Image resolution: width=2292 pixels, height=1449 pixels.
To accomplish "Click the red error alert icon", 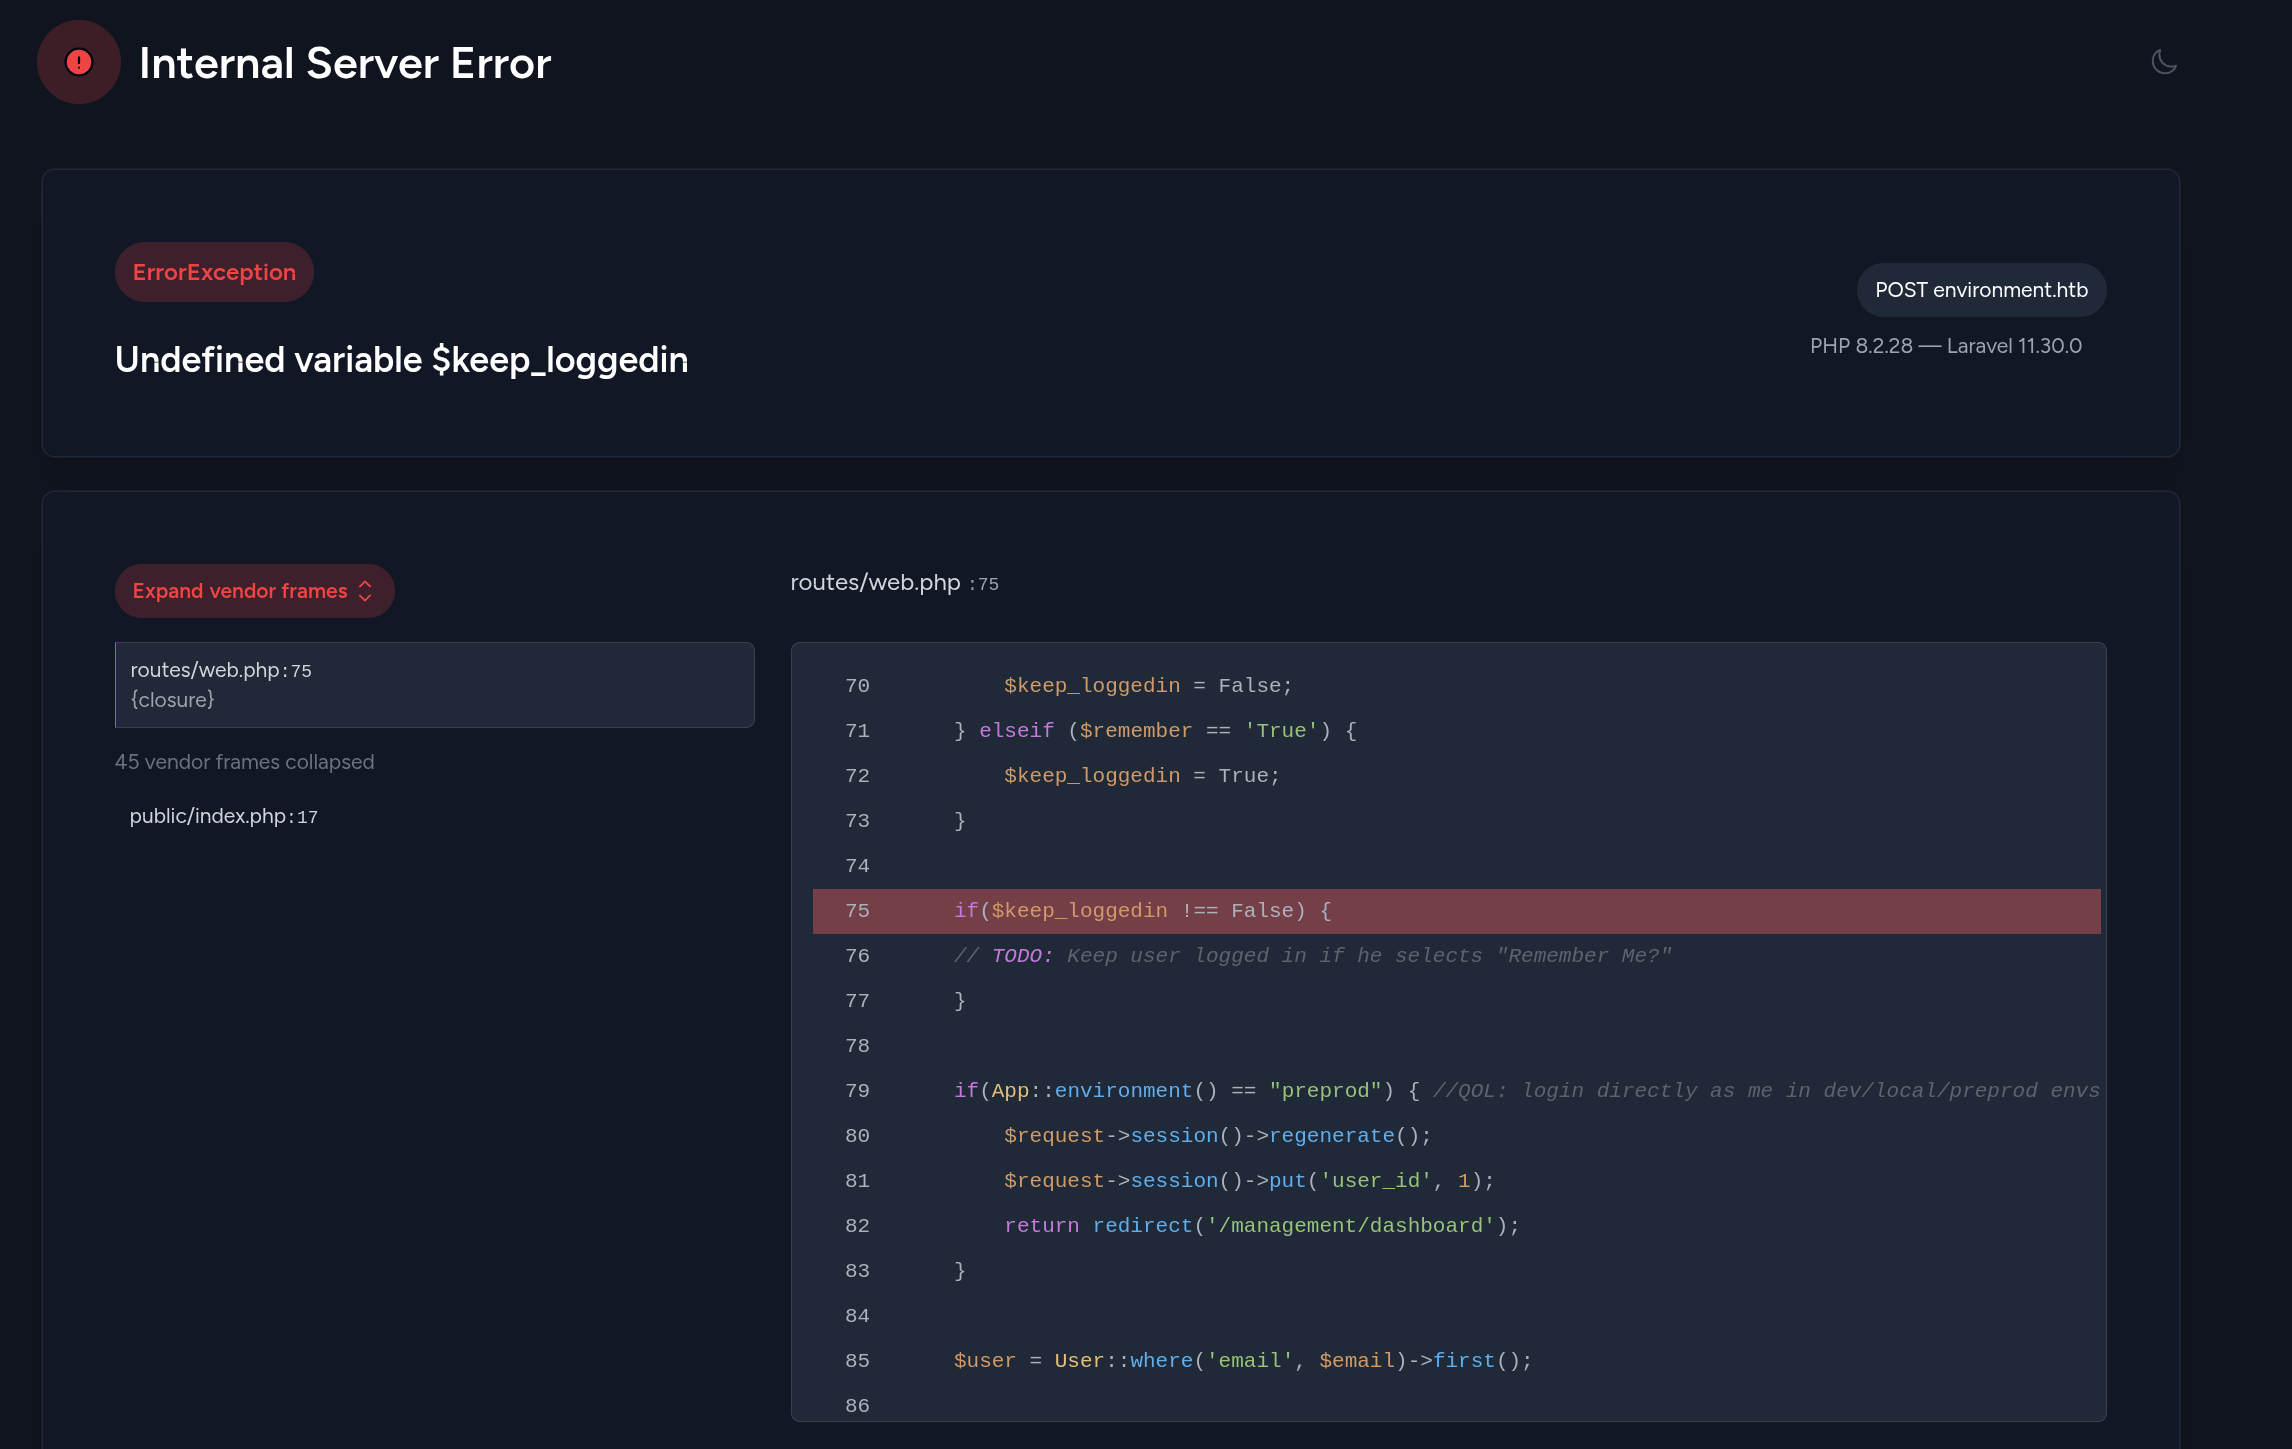I will coord(79,62).
